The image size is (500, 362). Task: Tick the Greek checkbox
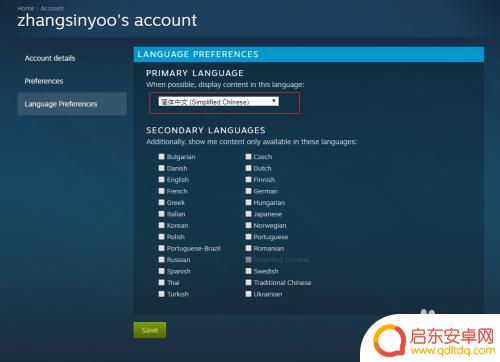161,202
